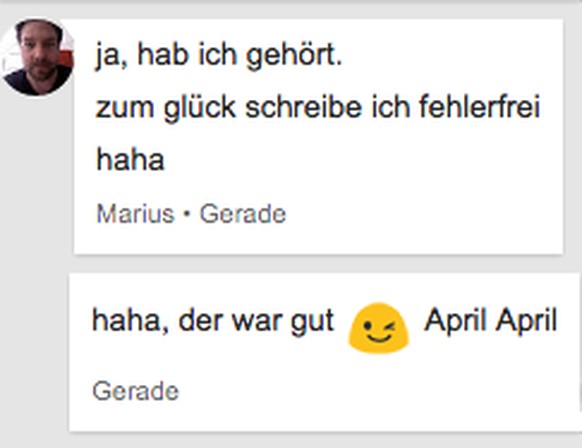582x448 pixels.
Task: Click the winking emoji in the reply
Action: pos(378,328)
